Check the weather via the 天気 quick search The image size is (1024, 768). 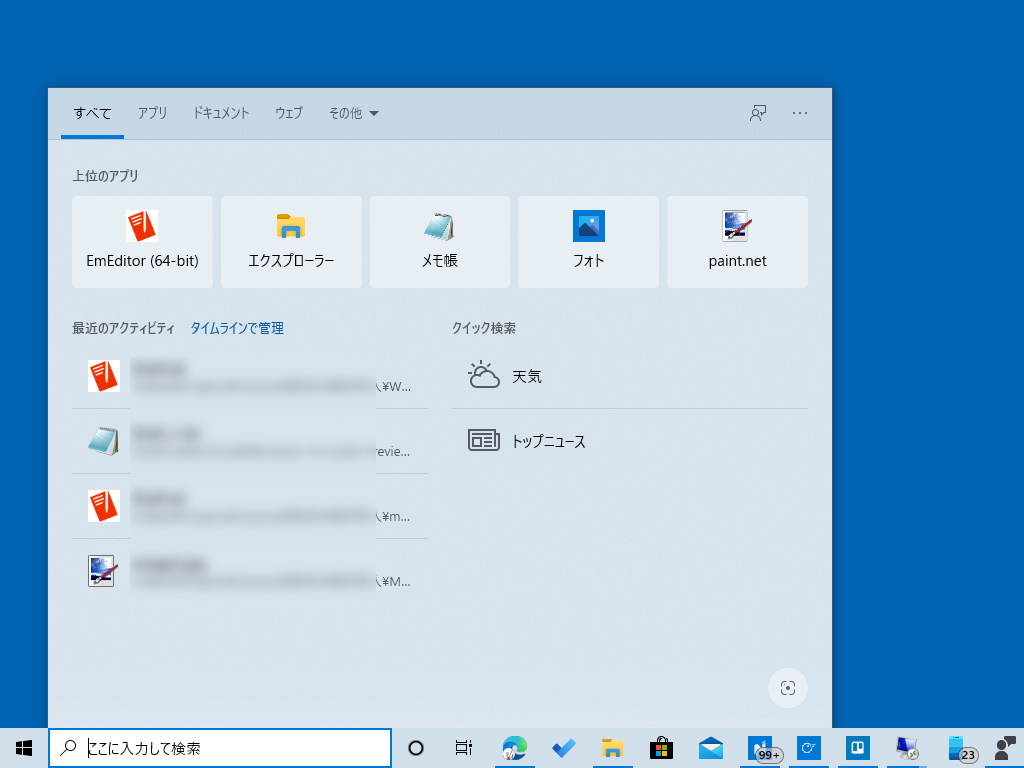[x=528, y=376]
